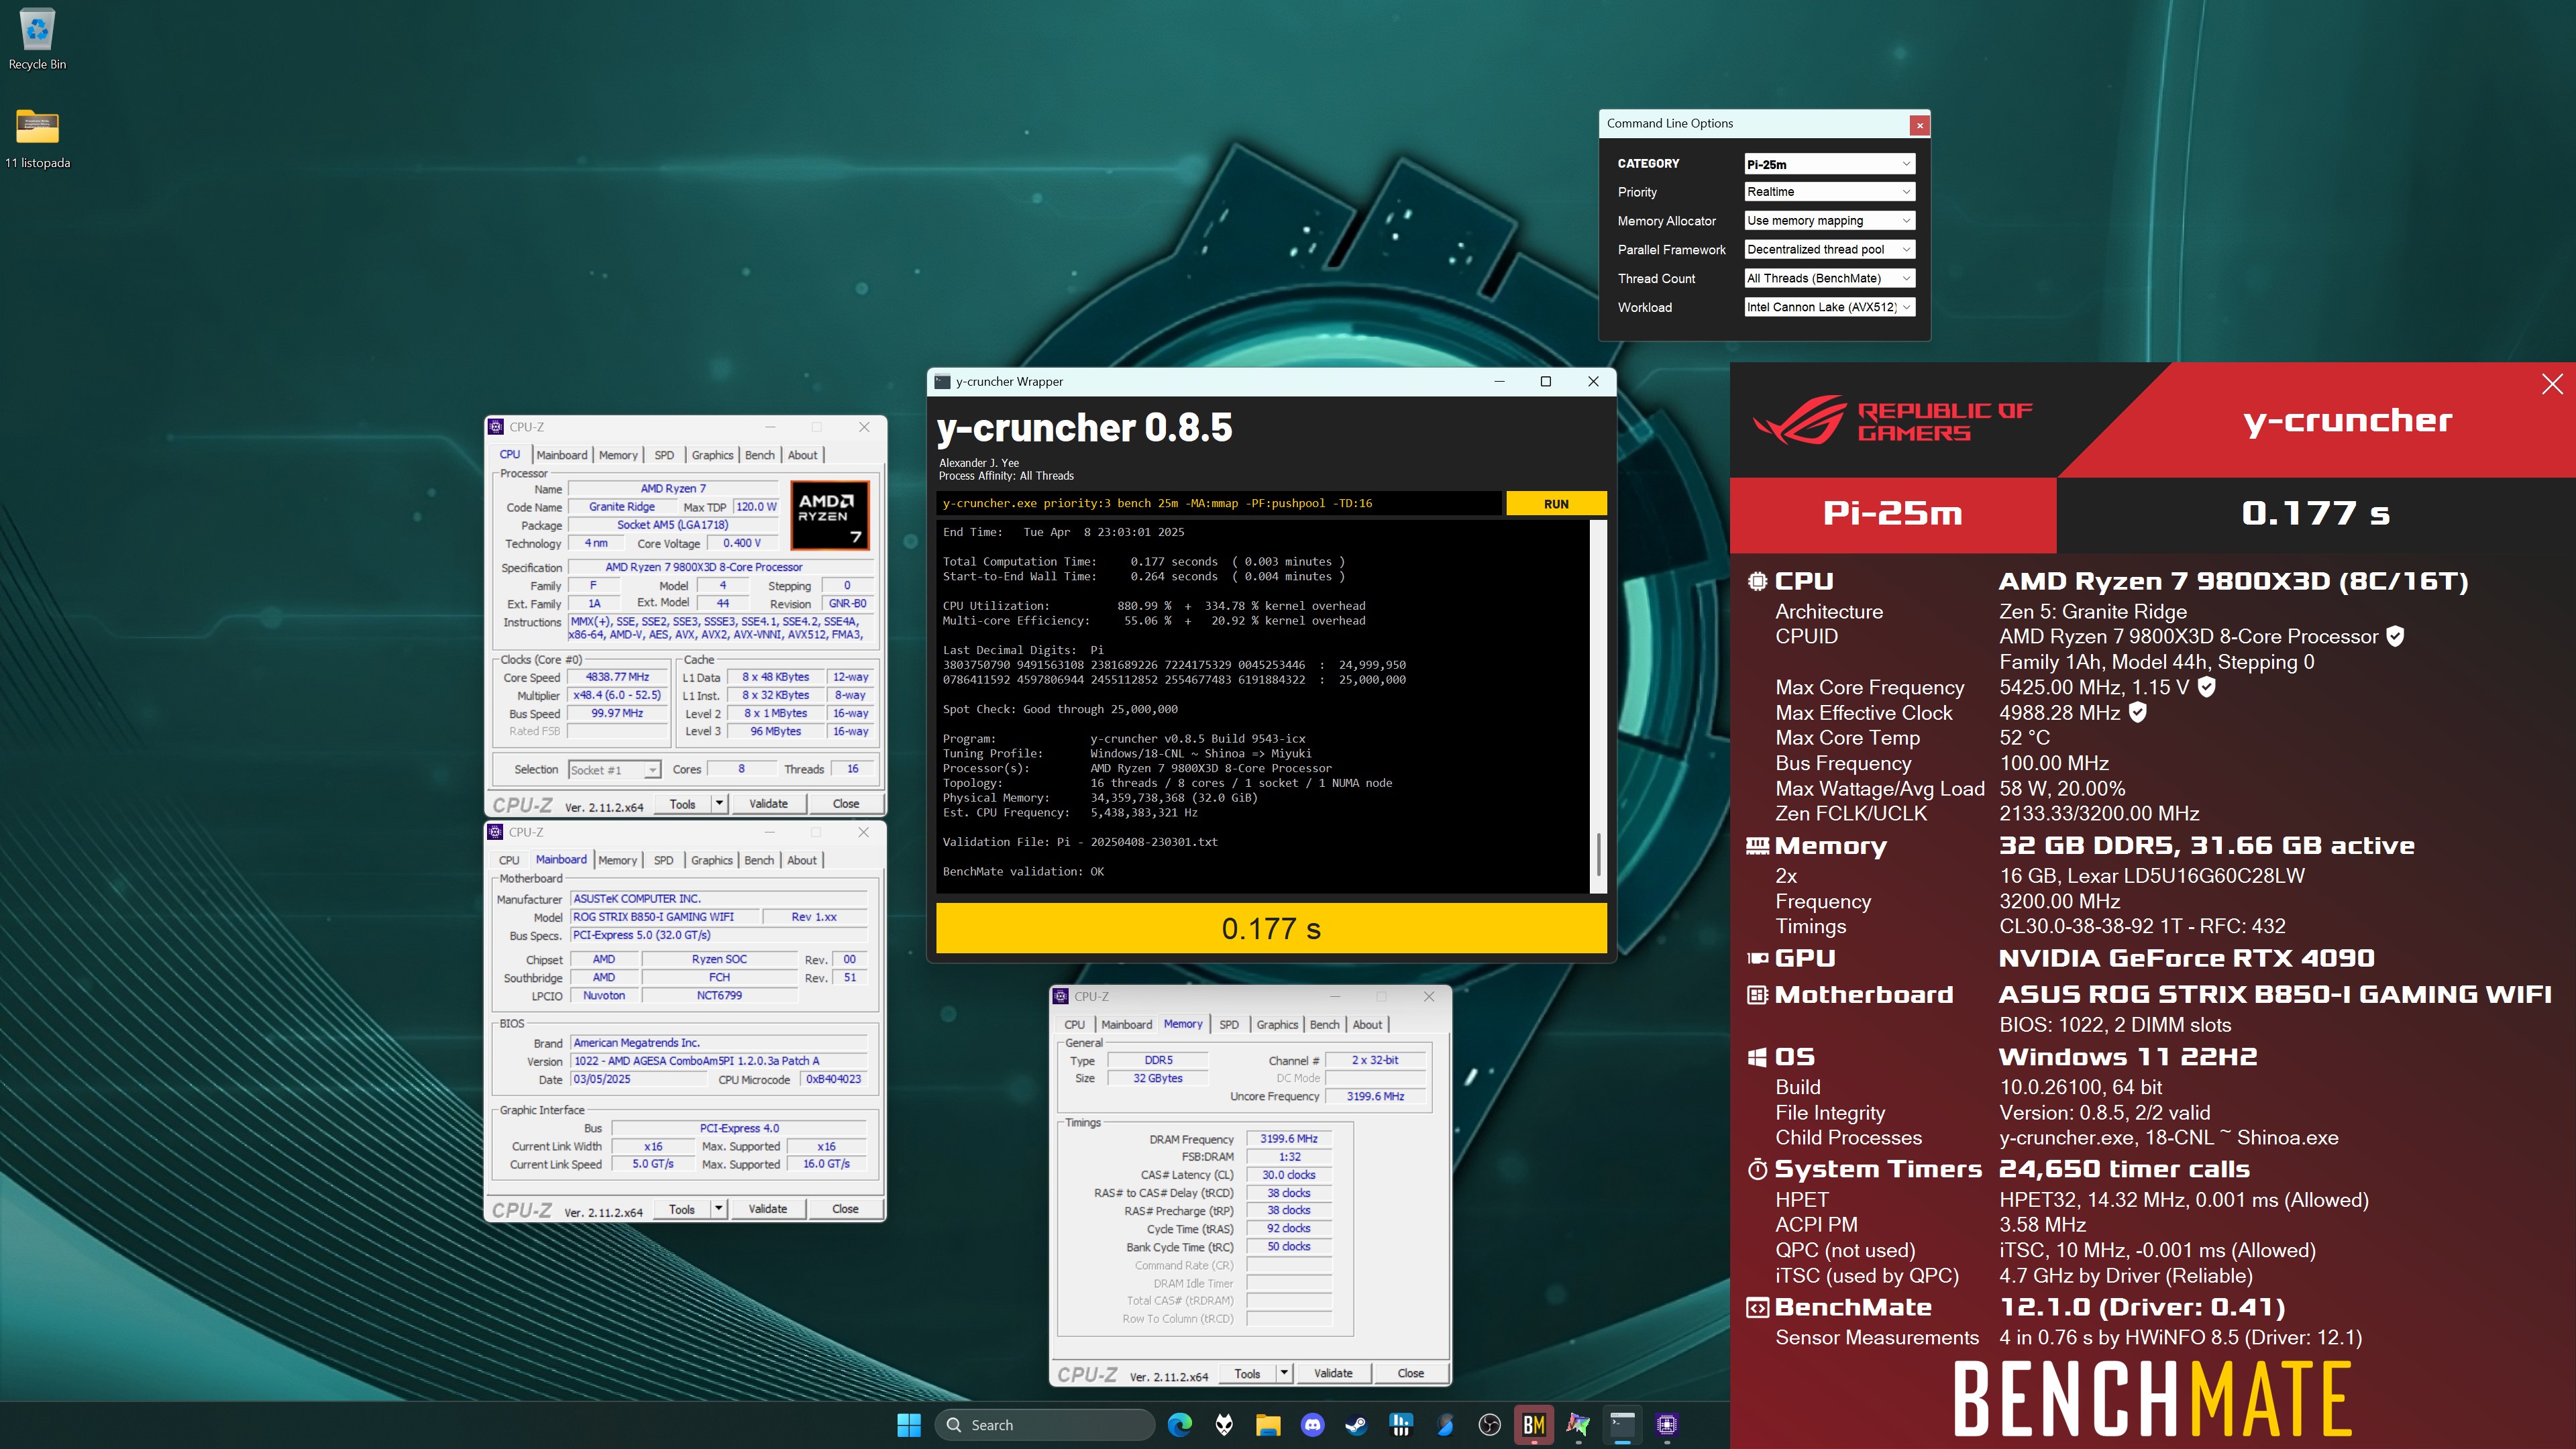2576x1449 pixels.
Task: Click the y-cruncher command line input field
Action: (1219, 503)
